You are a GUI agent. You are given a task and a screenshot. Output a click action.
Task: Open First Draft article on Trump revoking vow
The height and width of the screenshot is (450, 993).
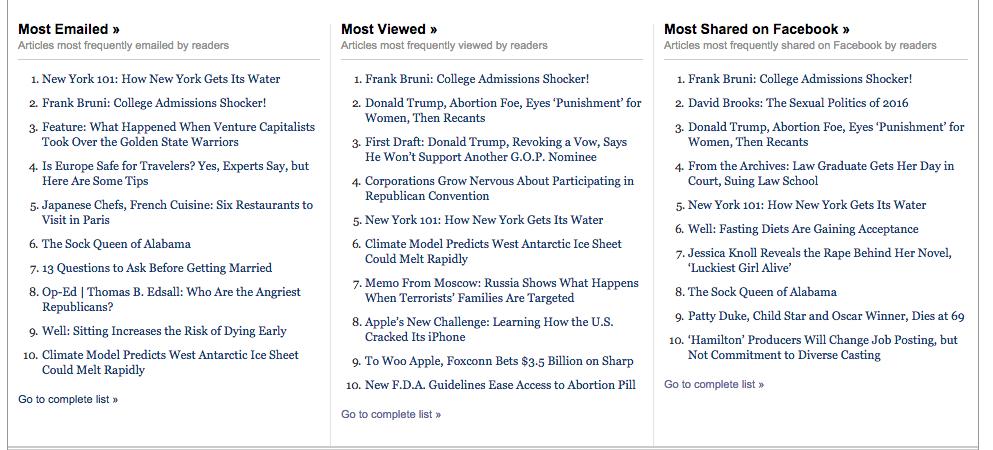pyautogui.click(x=497, y=150)
